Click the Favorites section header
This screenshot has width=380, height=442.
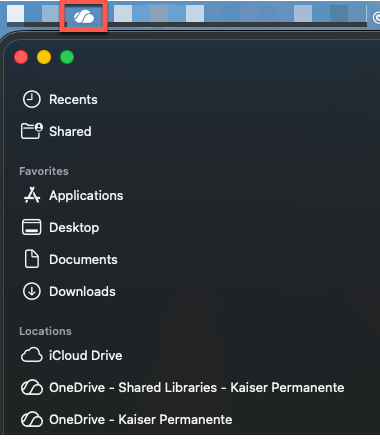44,171
